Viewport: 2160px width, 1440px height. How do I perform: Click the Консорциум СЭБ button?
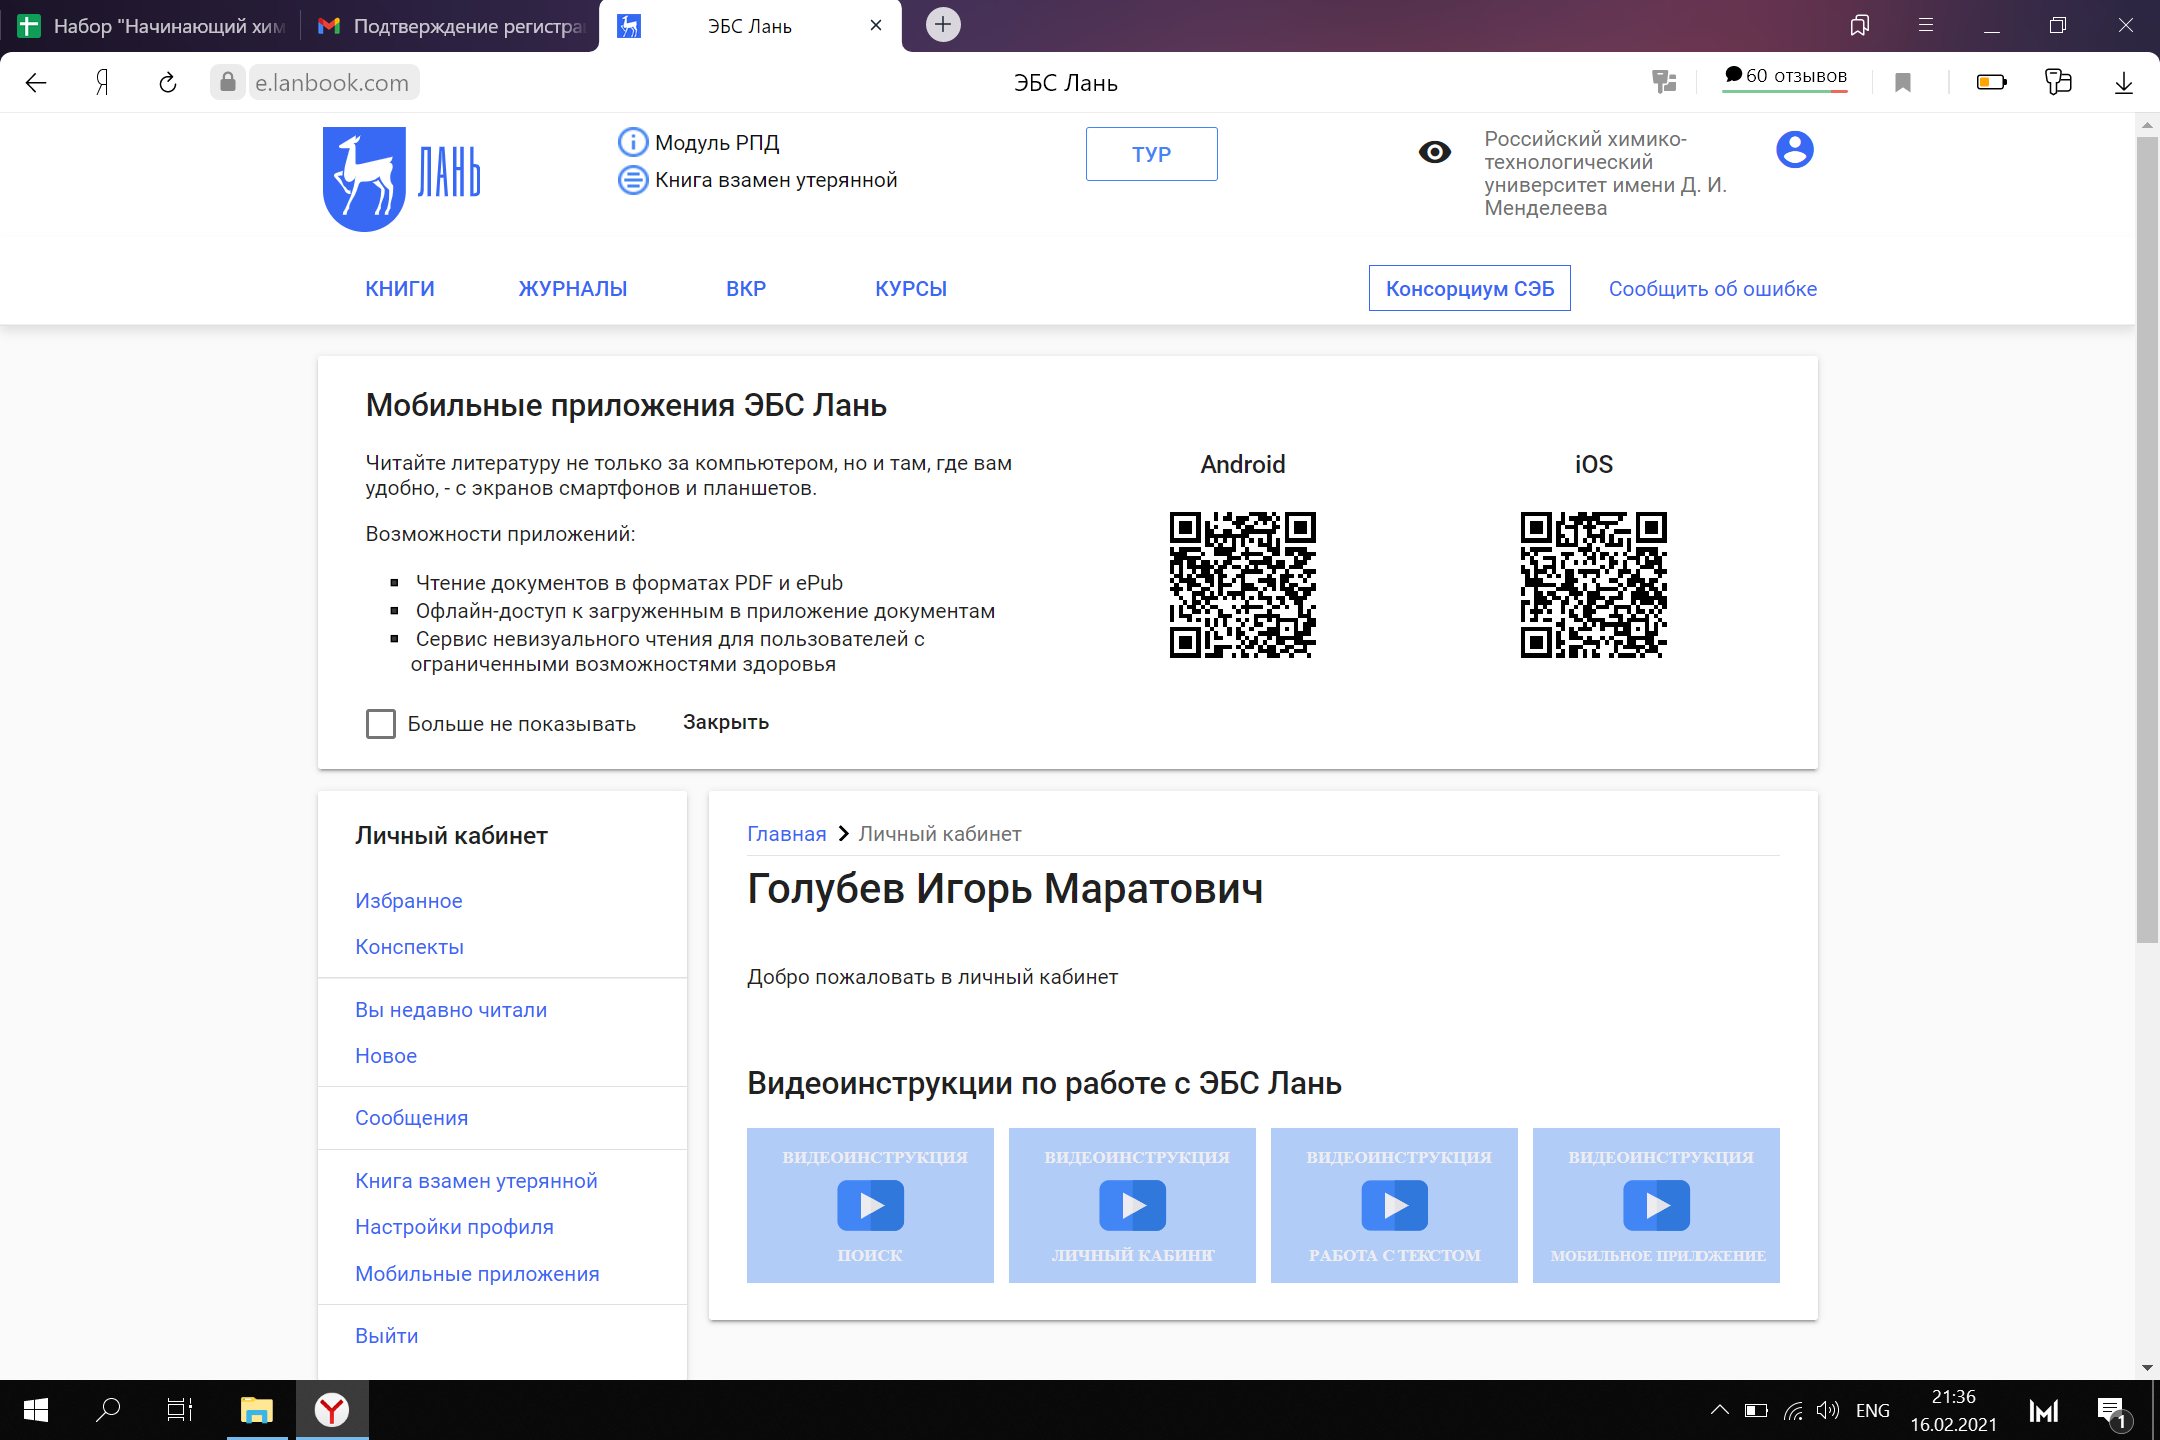[1470, 288]
